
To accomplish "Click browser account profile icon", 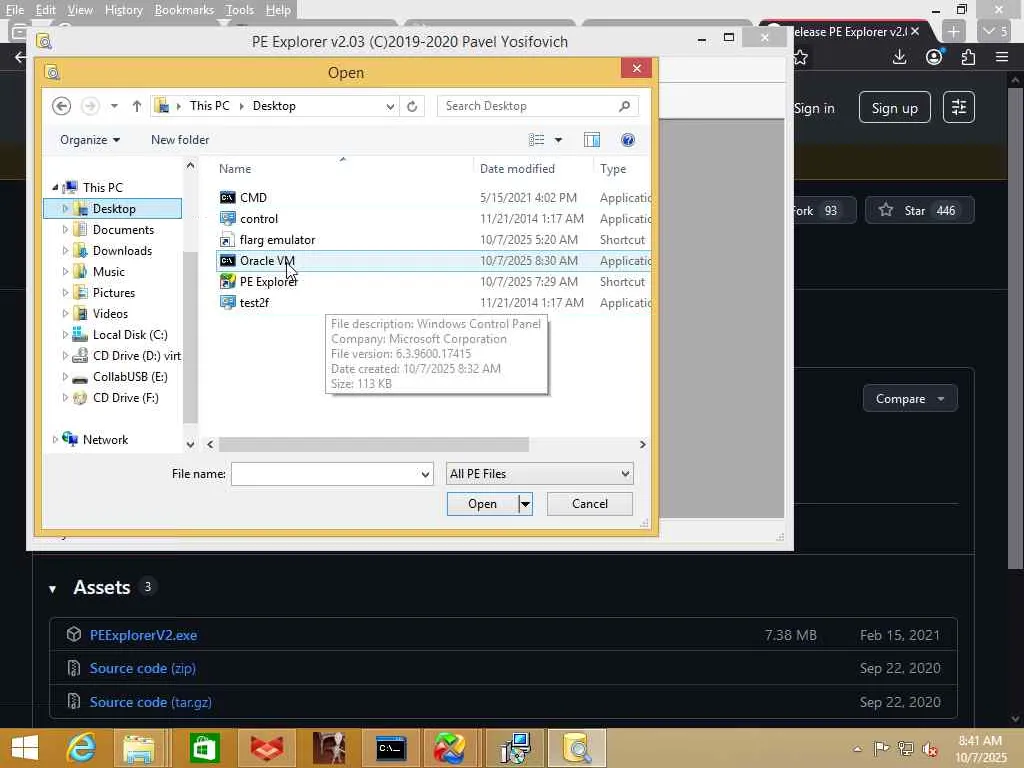I will pos(935,57).
